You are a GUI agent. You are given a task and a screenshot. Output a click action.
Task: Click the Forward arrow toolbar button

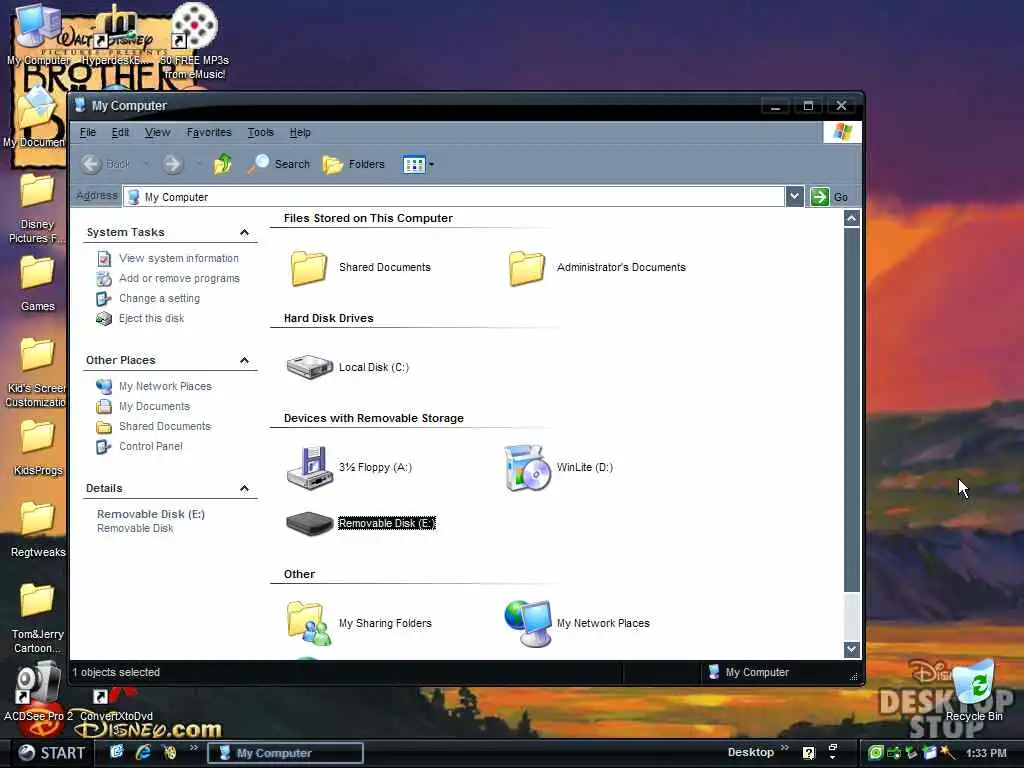(173, 164)
